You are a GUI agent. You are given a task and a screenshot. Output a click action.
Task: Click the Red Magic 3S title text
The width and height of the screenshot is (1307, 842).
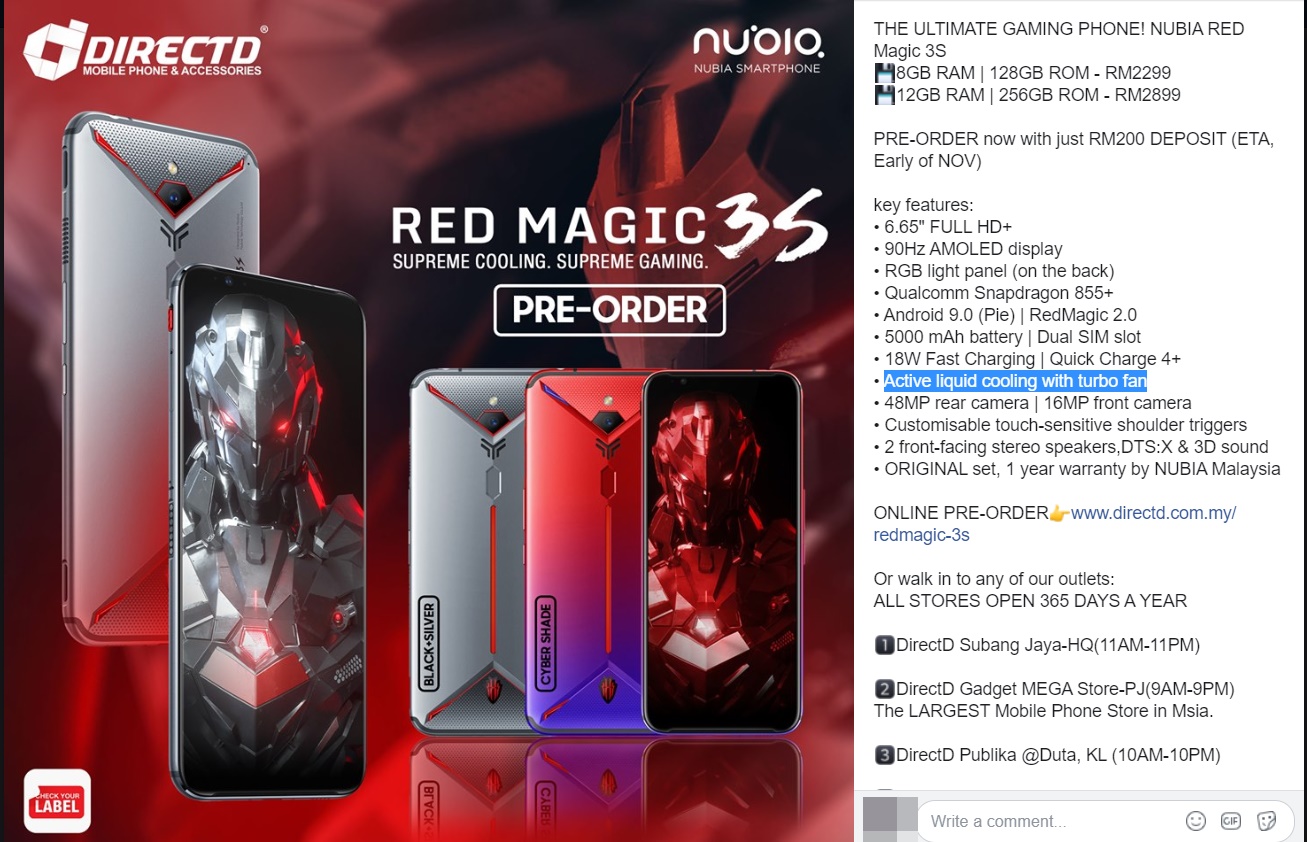[x=608, y=226]
